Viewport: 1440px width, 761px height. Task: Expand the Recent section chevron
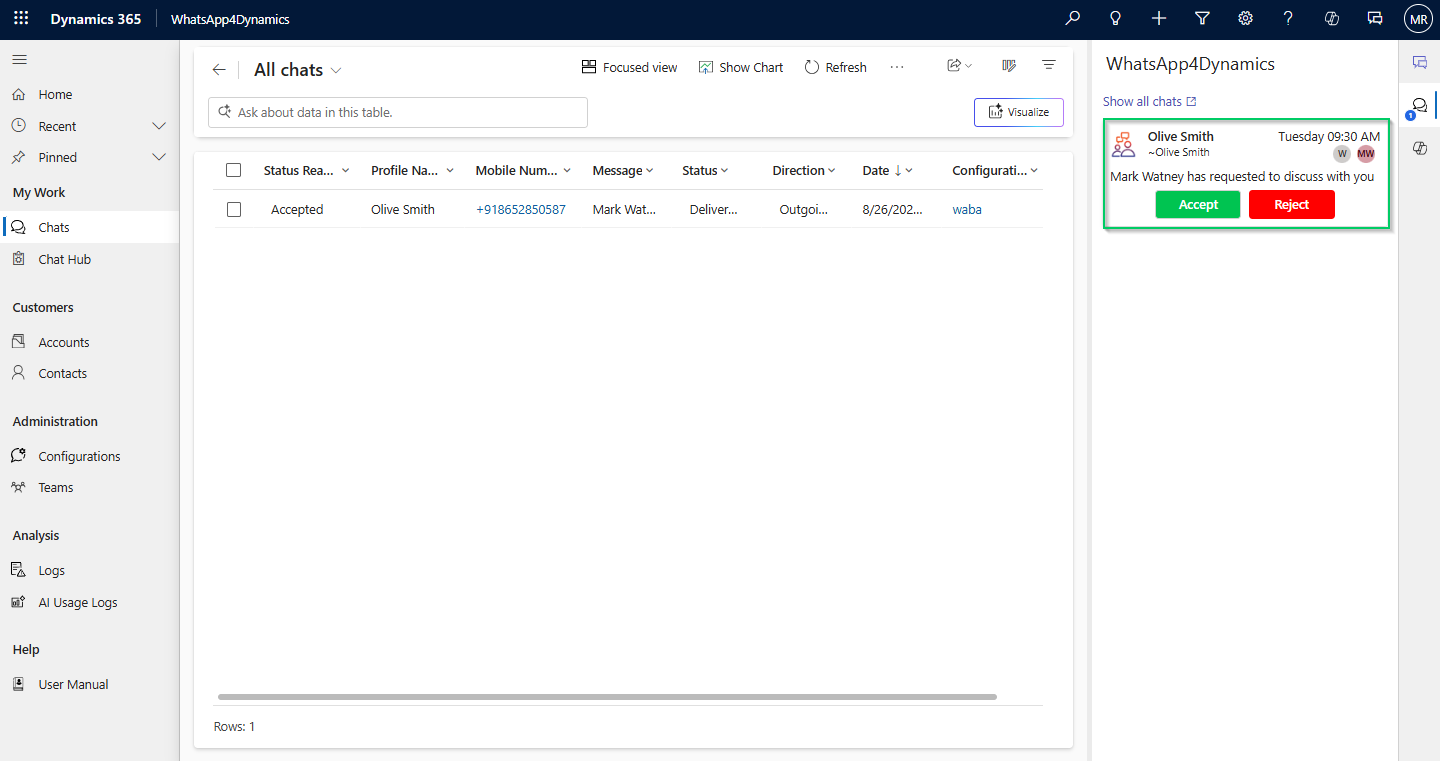[x=158, y=126]
